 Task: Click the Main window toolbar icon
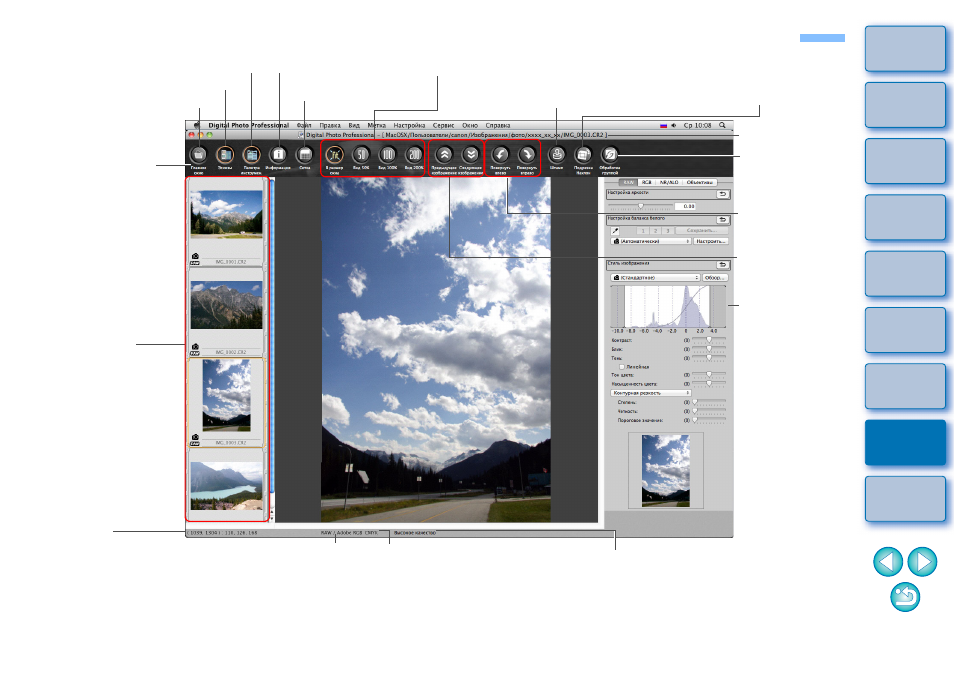(199, 155)
